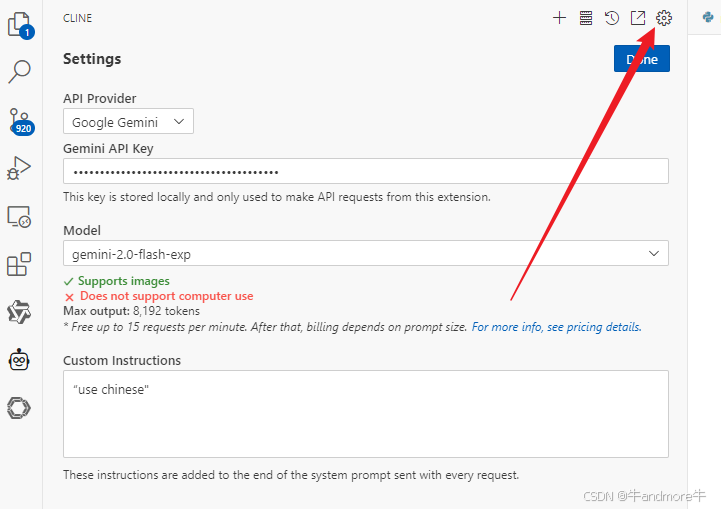Open Cline in editor pop-out icon

[x=638, y=18]
